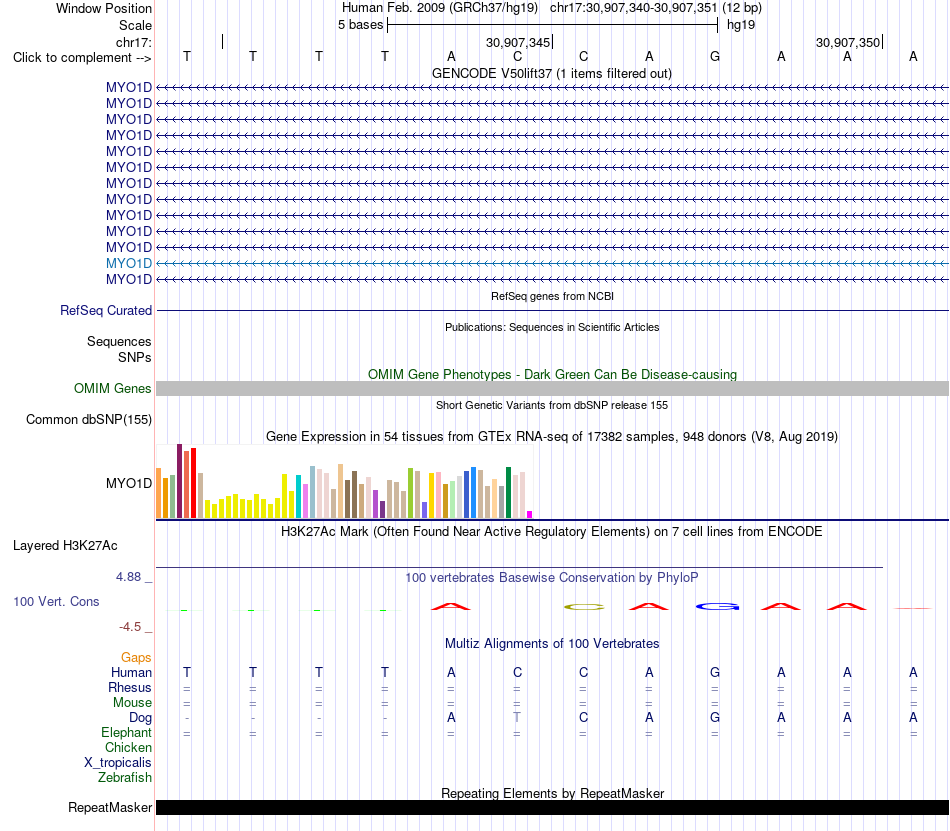Click the faded T base in the Dog row
The height and width of the screenshot is (831, 950).
(x=517, y=717)
